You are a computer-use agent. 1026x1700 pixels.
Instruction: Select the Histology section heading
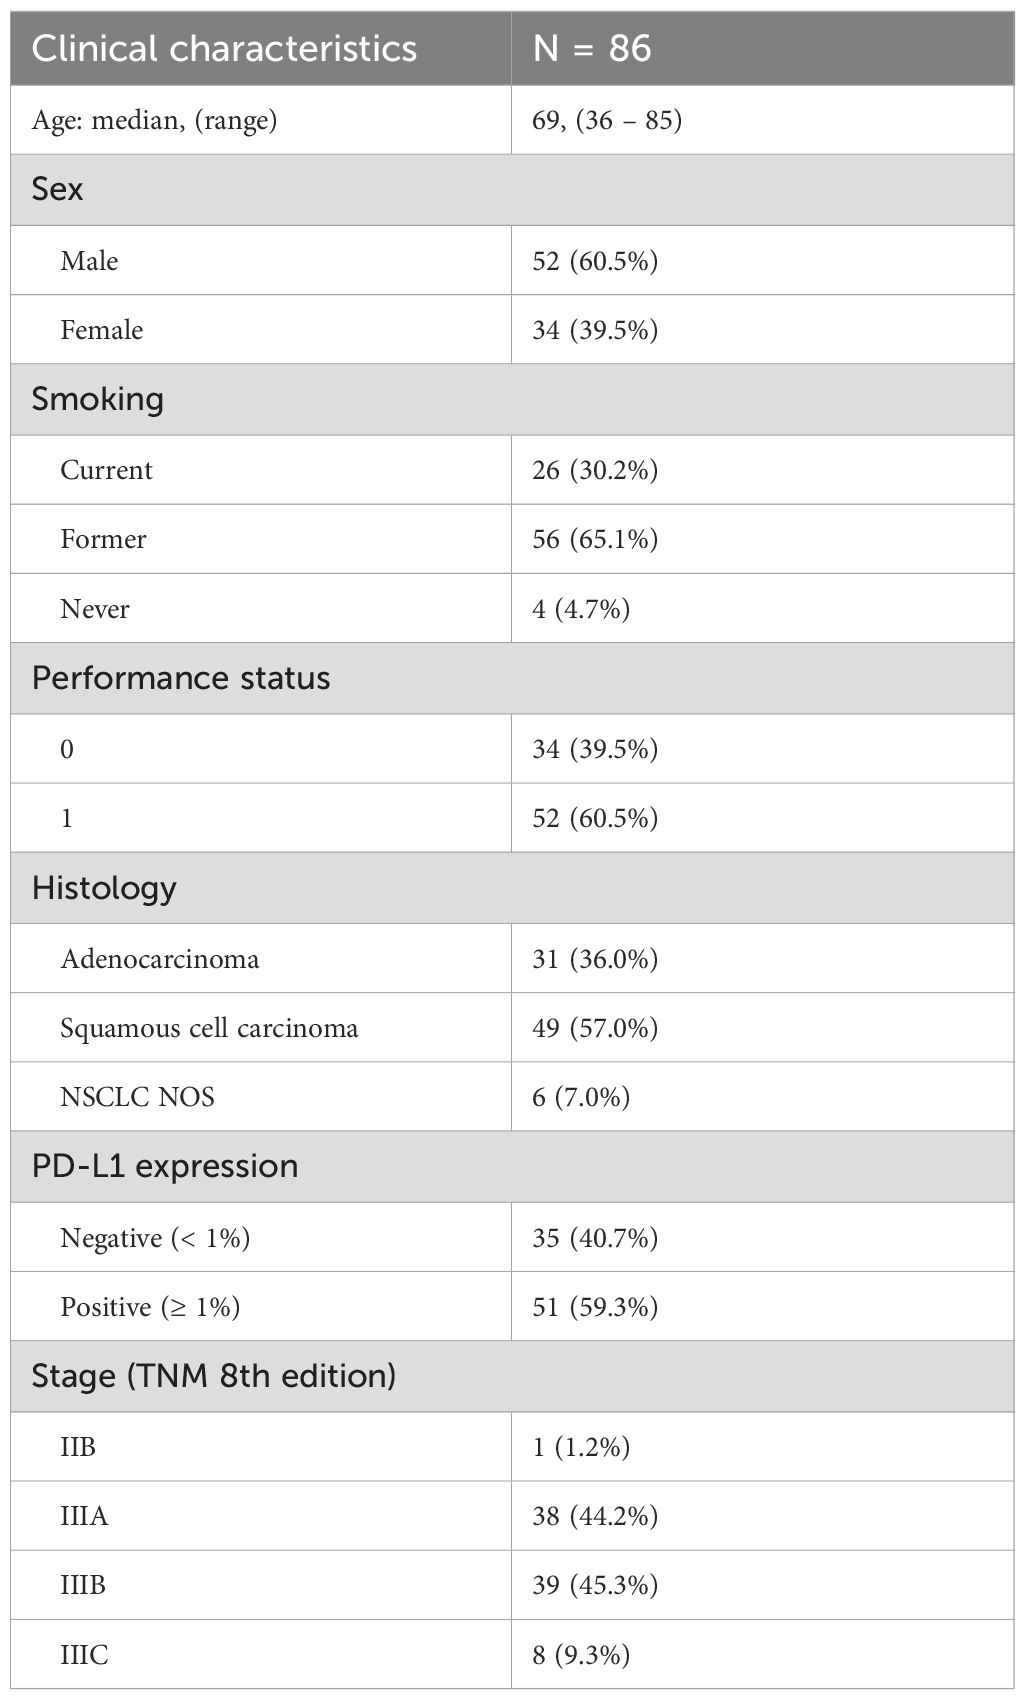104,888
